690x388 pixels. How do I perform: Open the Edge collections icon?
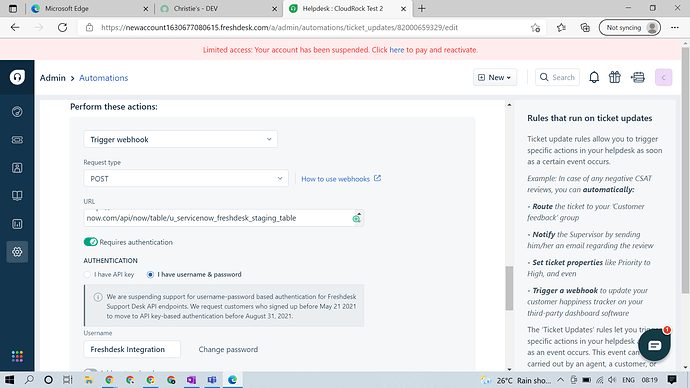[585, 28]
